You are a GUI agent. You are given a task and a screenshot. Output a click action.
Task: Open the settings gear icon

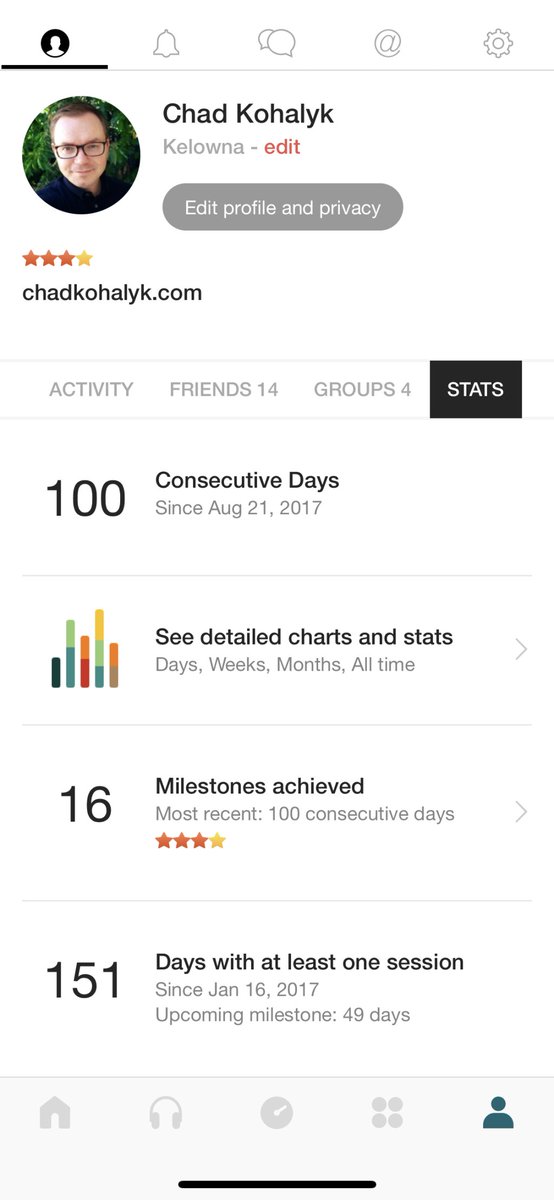pos(498,43)
